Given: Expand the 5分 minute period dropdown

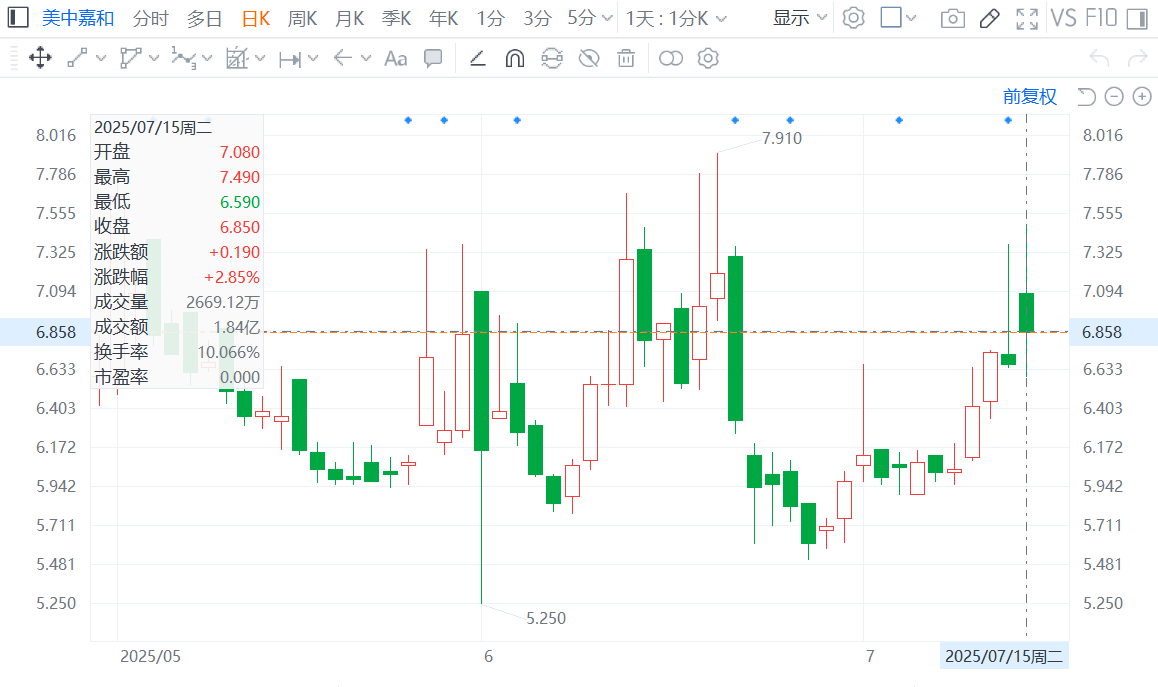Looking at the screenshot, I should [590, 18].
